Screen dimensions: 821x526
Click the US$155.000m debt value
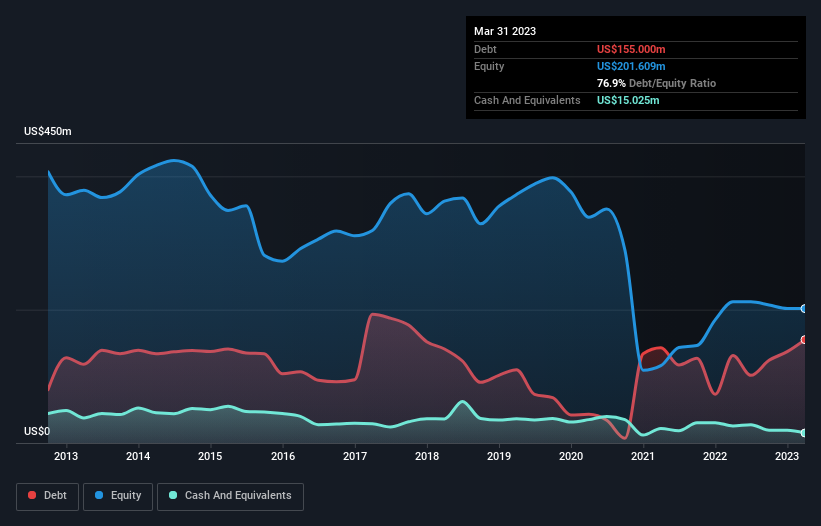click(631, 49)
